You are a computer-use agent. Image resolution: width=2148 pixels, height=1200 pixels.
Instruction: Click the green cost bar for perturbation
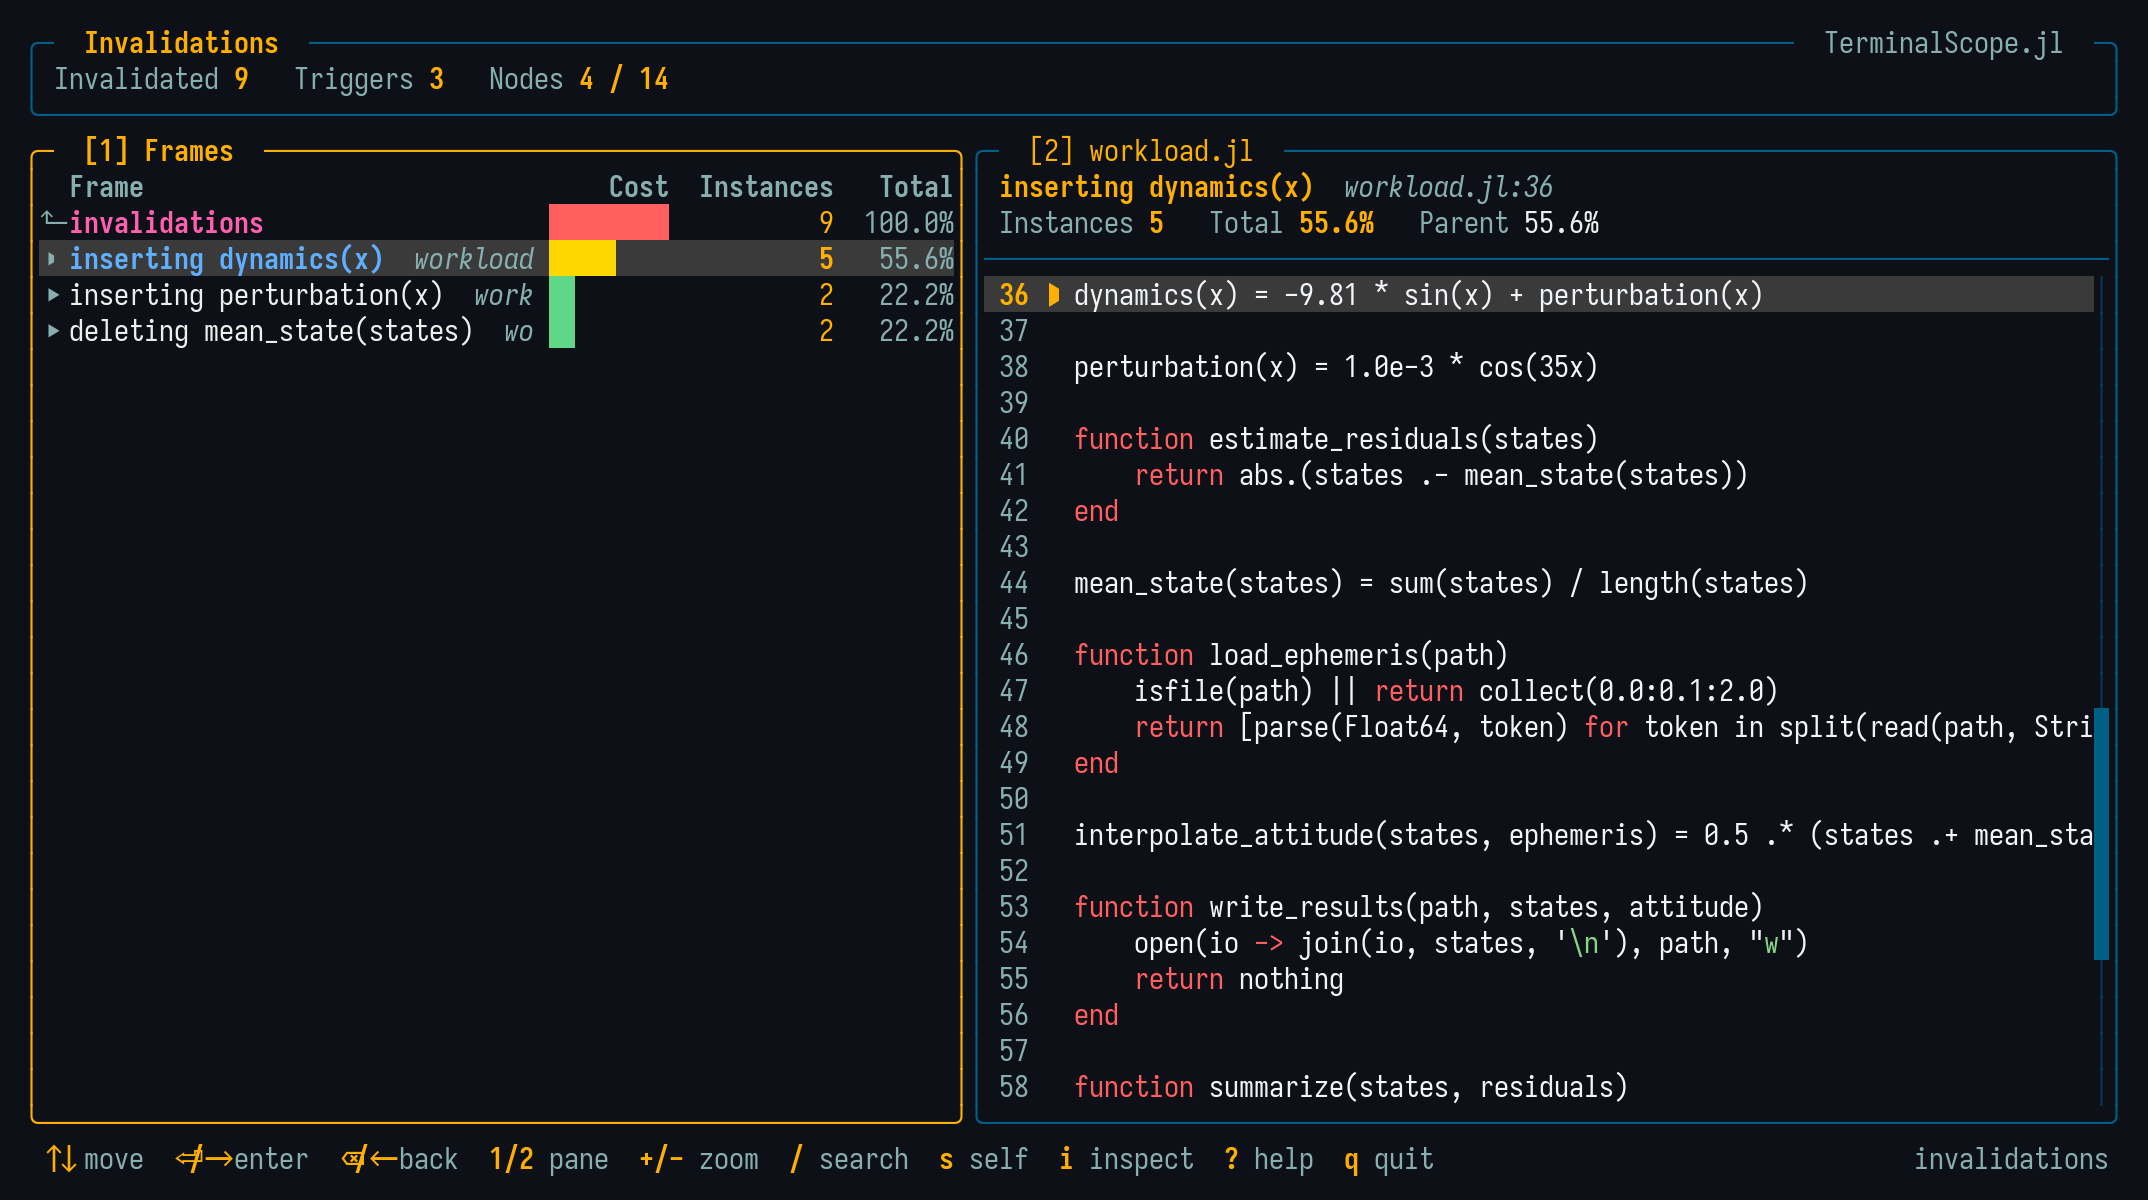click(562, 294)
